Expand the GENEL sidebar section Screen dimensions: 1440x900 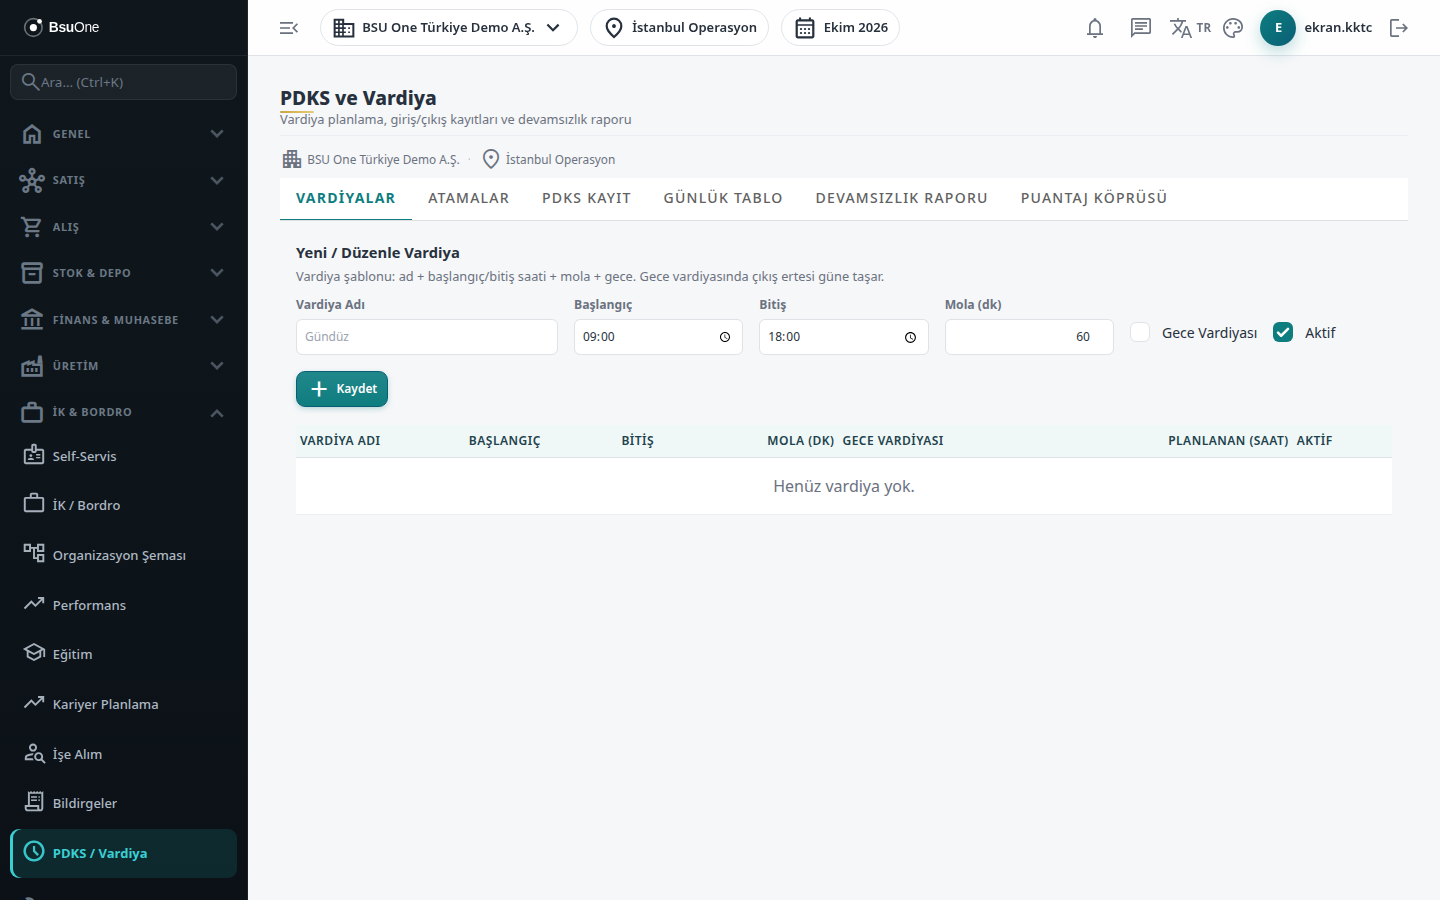[x=123, y=134]
